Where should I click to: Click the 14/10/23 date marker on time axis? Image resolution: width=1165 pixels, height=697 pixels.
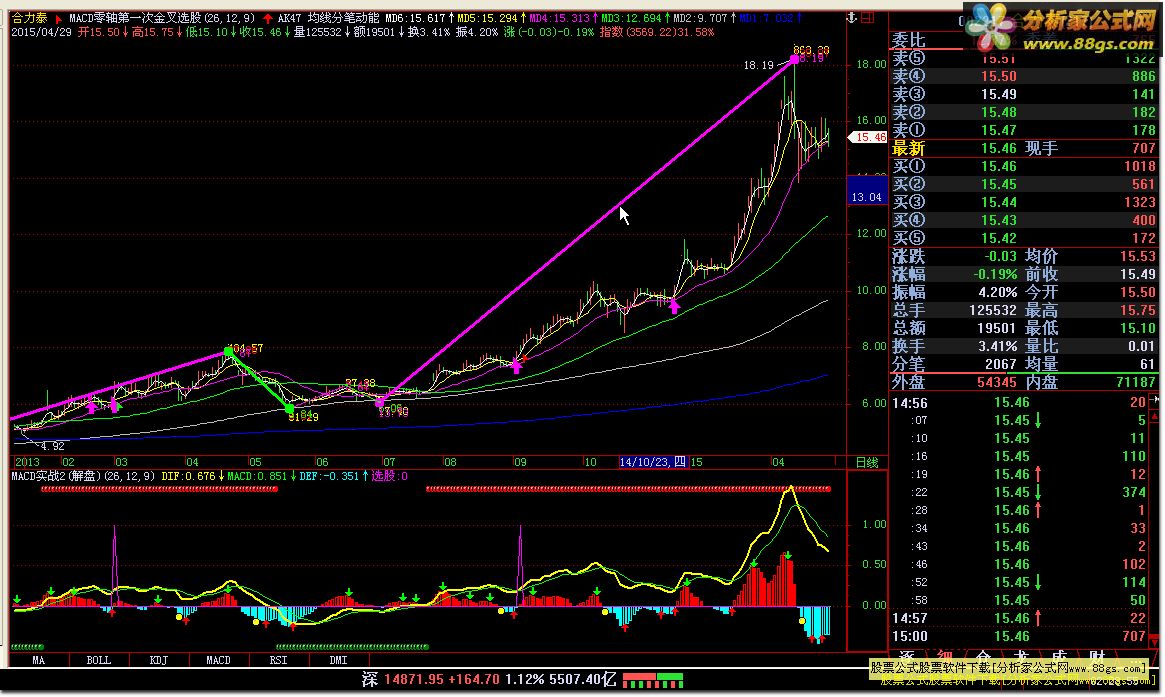(x=653, y=462)
